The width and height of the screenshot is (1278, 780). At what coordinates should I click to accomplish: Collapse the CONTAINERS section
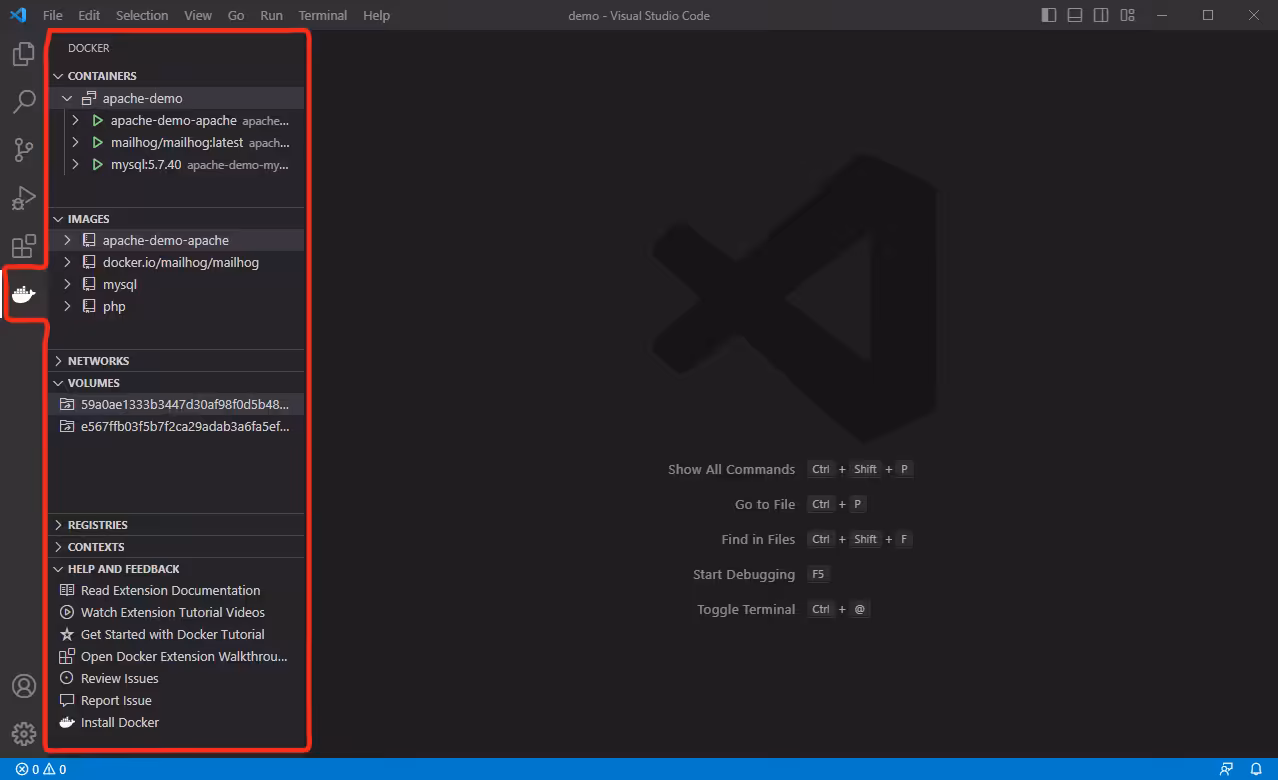pos(58,76)
